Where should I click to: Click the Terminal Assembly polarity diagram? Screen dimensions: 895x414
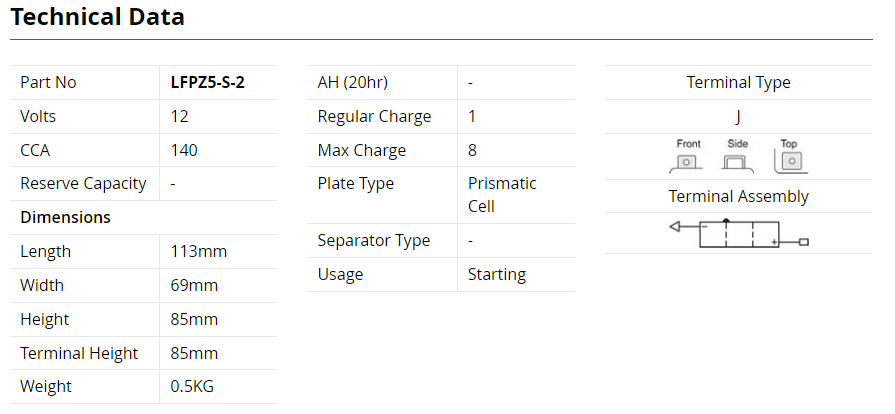pyautogui.click(x=738, y=235)
